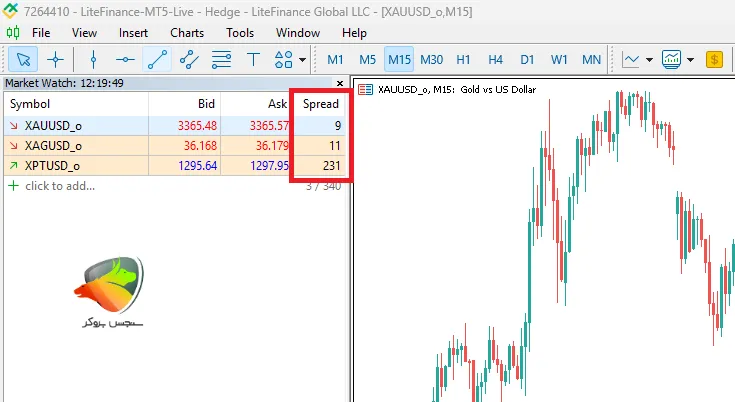Expand the chart type dropdown

[649, 60]
